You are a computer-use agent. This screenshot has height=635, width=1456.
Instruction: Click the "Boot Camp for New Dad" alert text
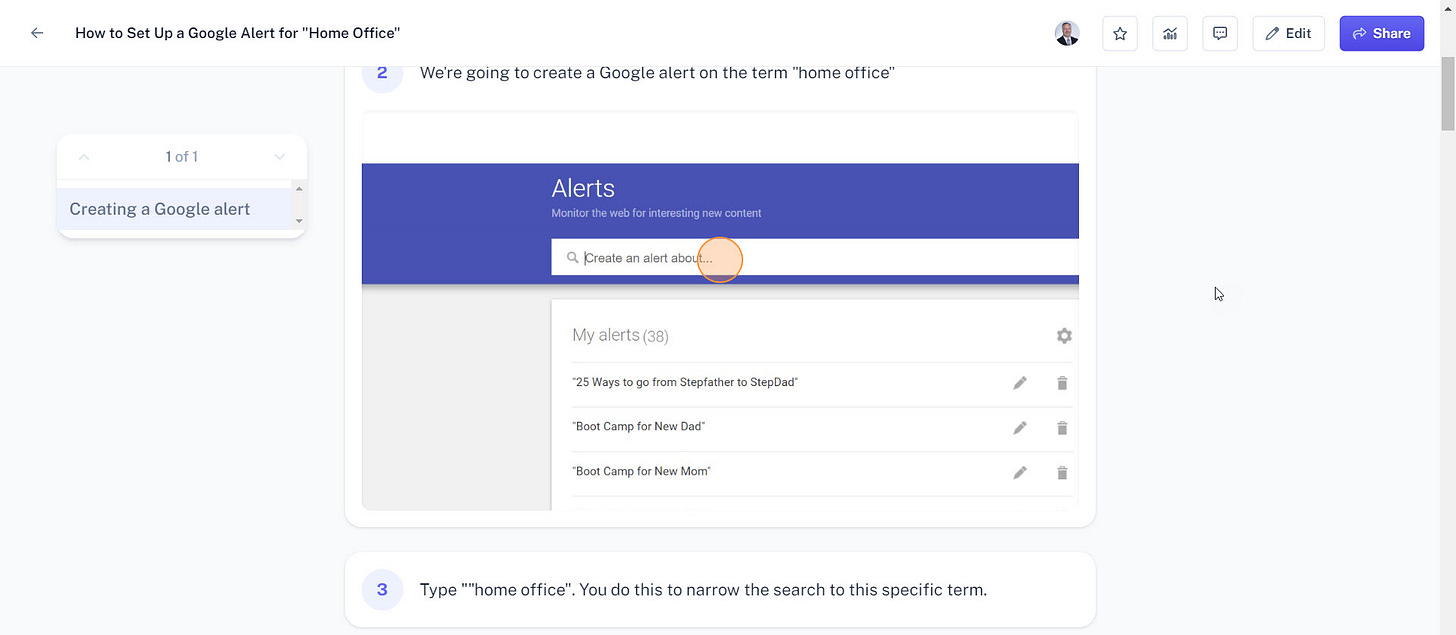(x=639, y=426)
